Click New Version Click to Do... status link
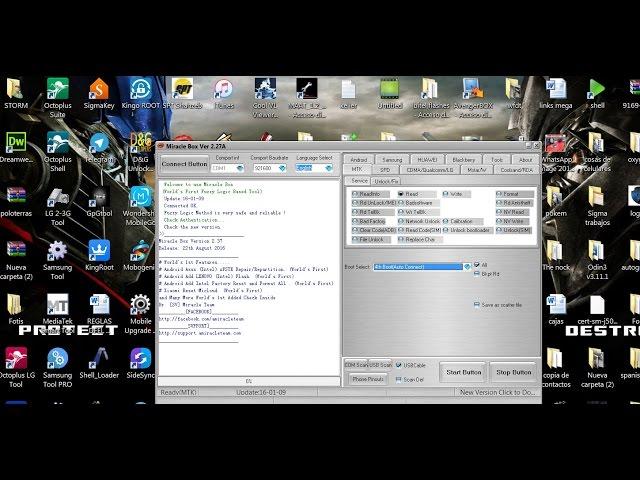The height and width of the screenshot is (480, 640). (497, 392)
